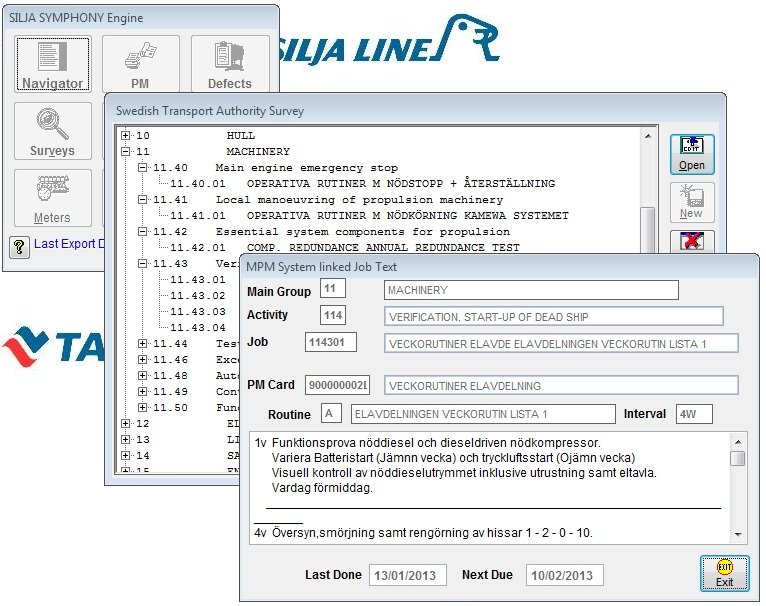Click the Exit button in Job Text dialog

pyautogui.click(x=724, y=574)
